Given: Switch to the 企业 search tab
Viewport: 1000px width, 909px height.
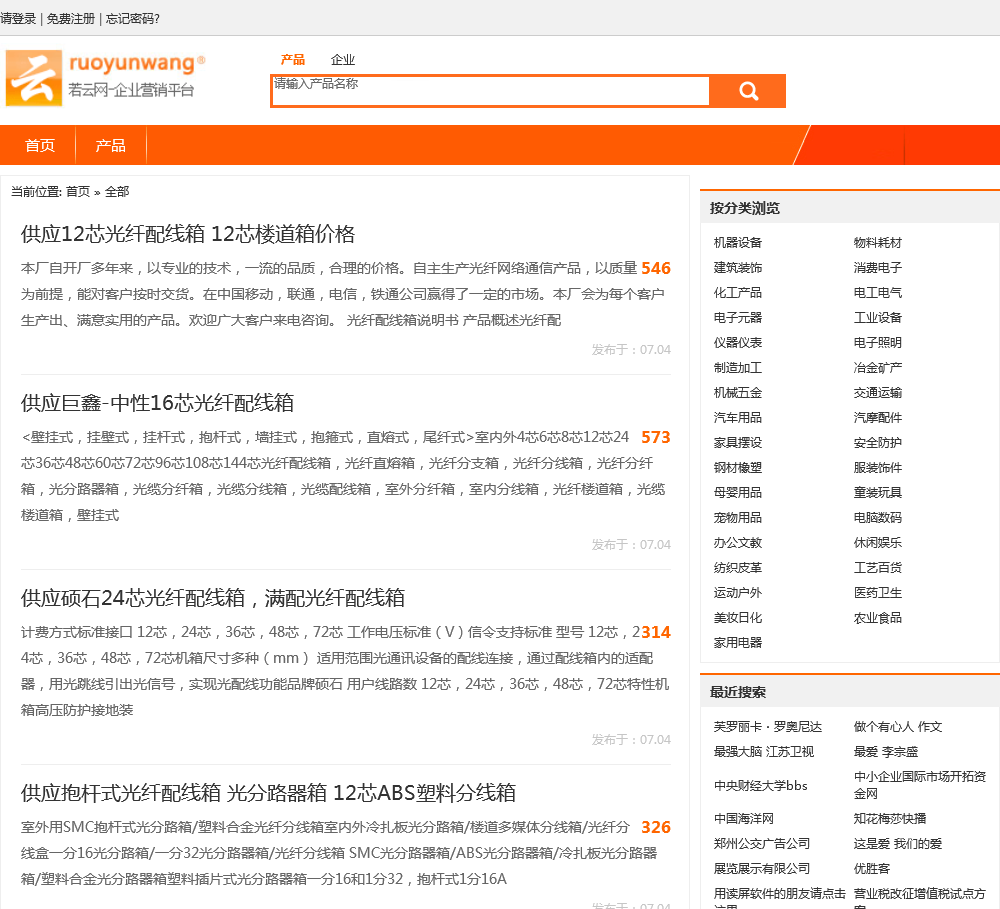Looking at the screenshot, I should click(x=343, y=60).
